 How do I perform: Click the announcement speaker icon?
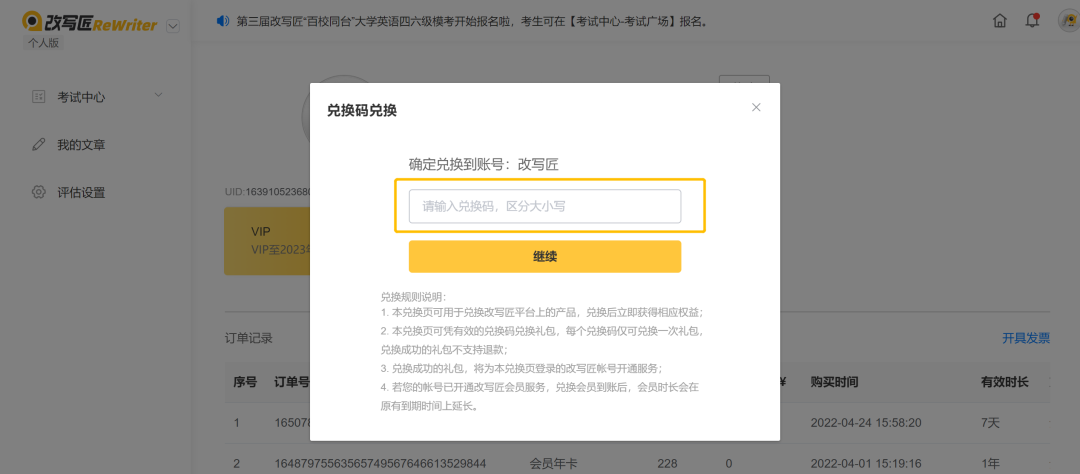222,21
